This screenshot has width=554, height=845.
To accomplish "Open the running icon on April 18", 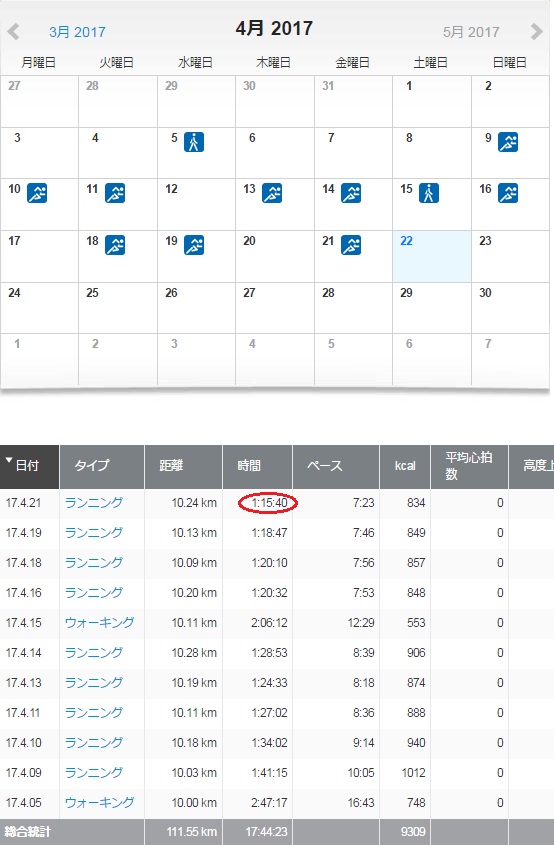I will [115, 245].
